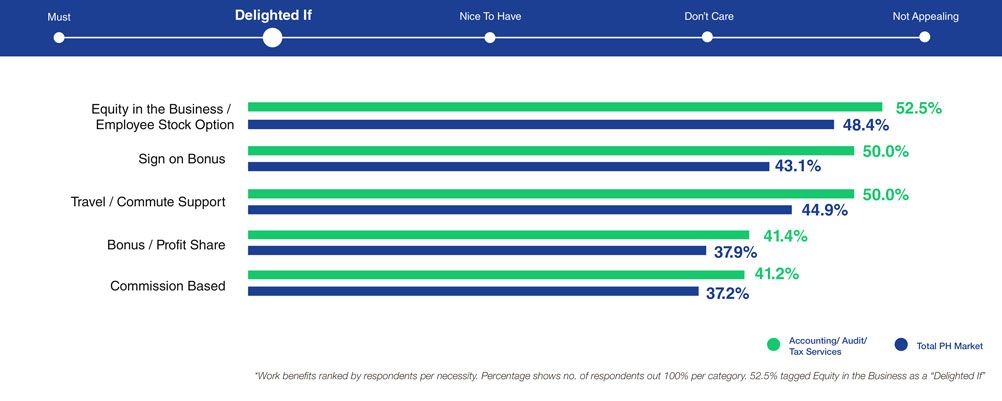
Task: Select the Nice To Have slider dot
Action: coord(490,37)
